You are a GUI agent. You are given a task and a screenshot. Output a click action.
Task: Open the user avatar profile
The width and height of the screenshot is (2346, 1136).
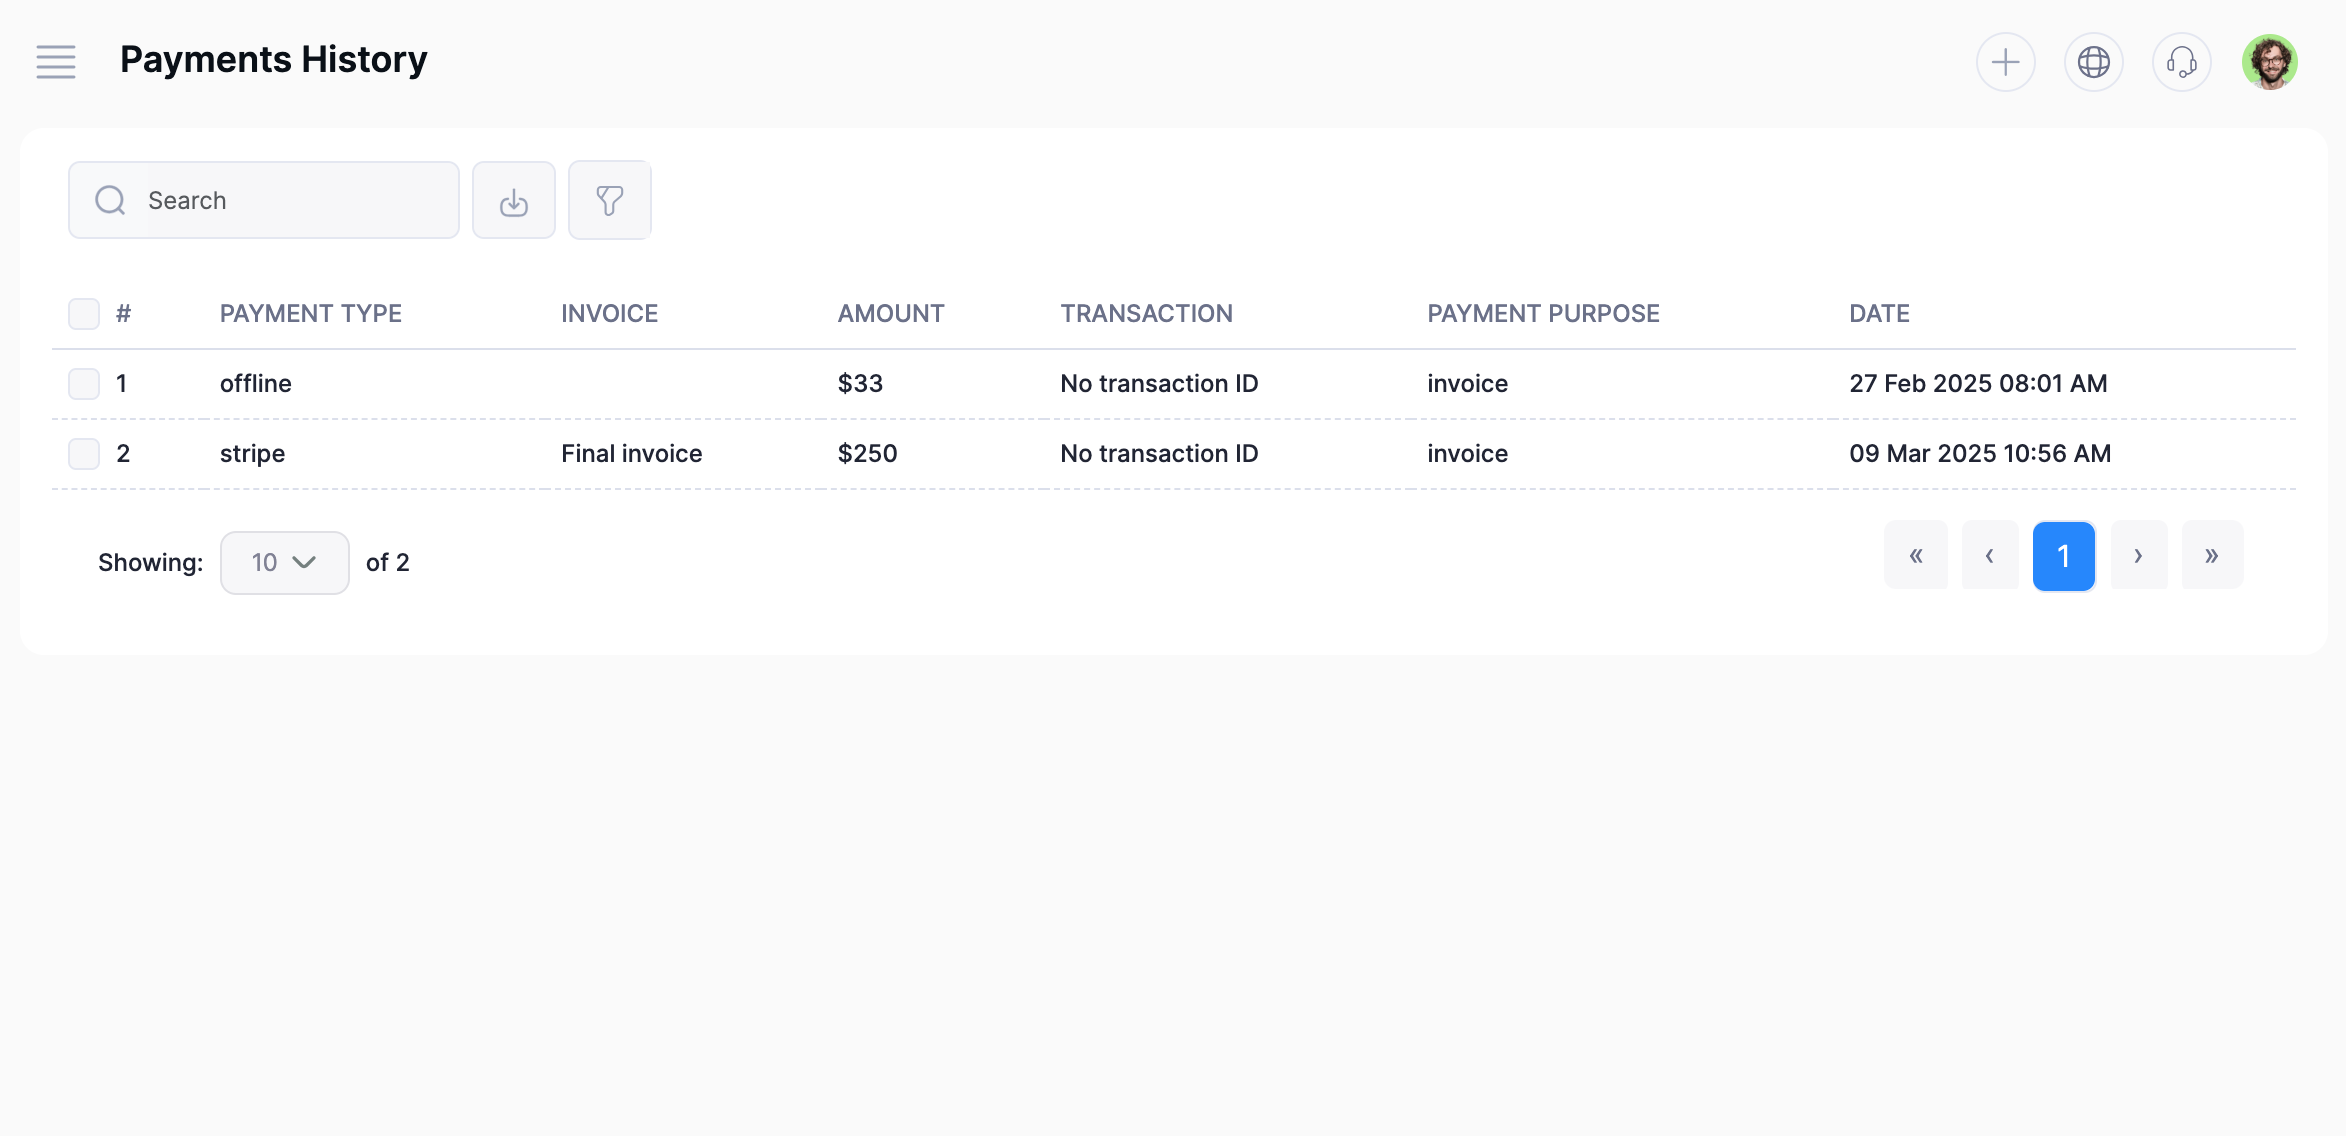click(2269, 62)
